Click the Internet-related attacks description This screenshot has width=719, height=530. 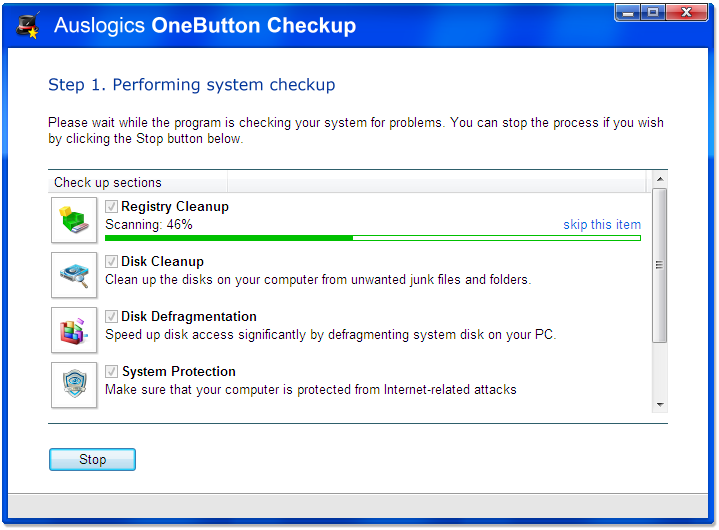pos(311,390)
